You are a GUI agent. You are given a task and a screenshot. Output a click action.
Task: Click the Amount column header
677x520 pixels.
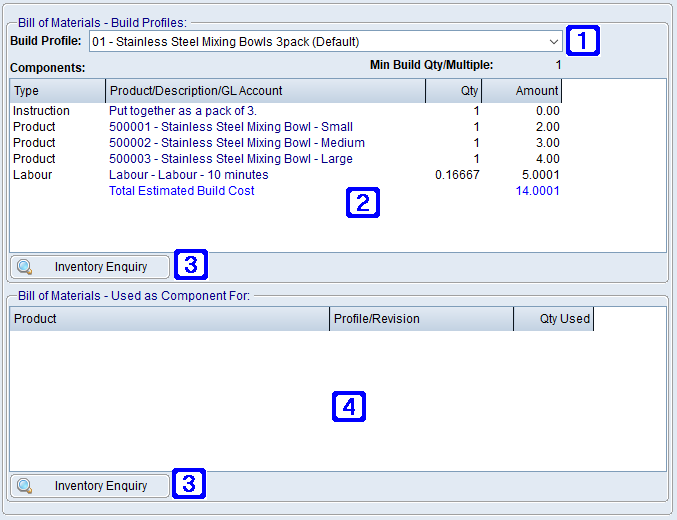[522, 91]
